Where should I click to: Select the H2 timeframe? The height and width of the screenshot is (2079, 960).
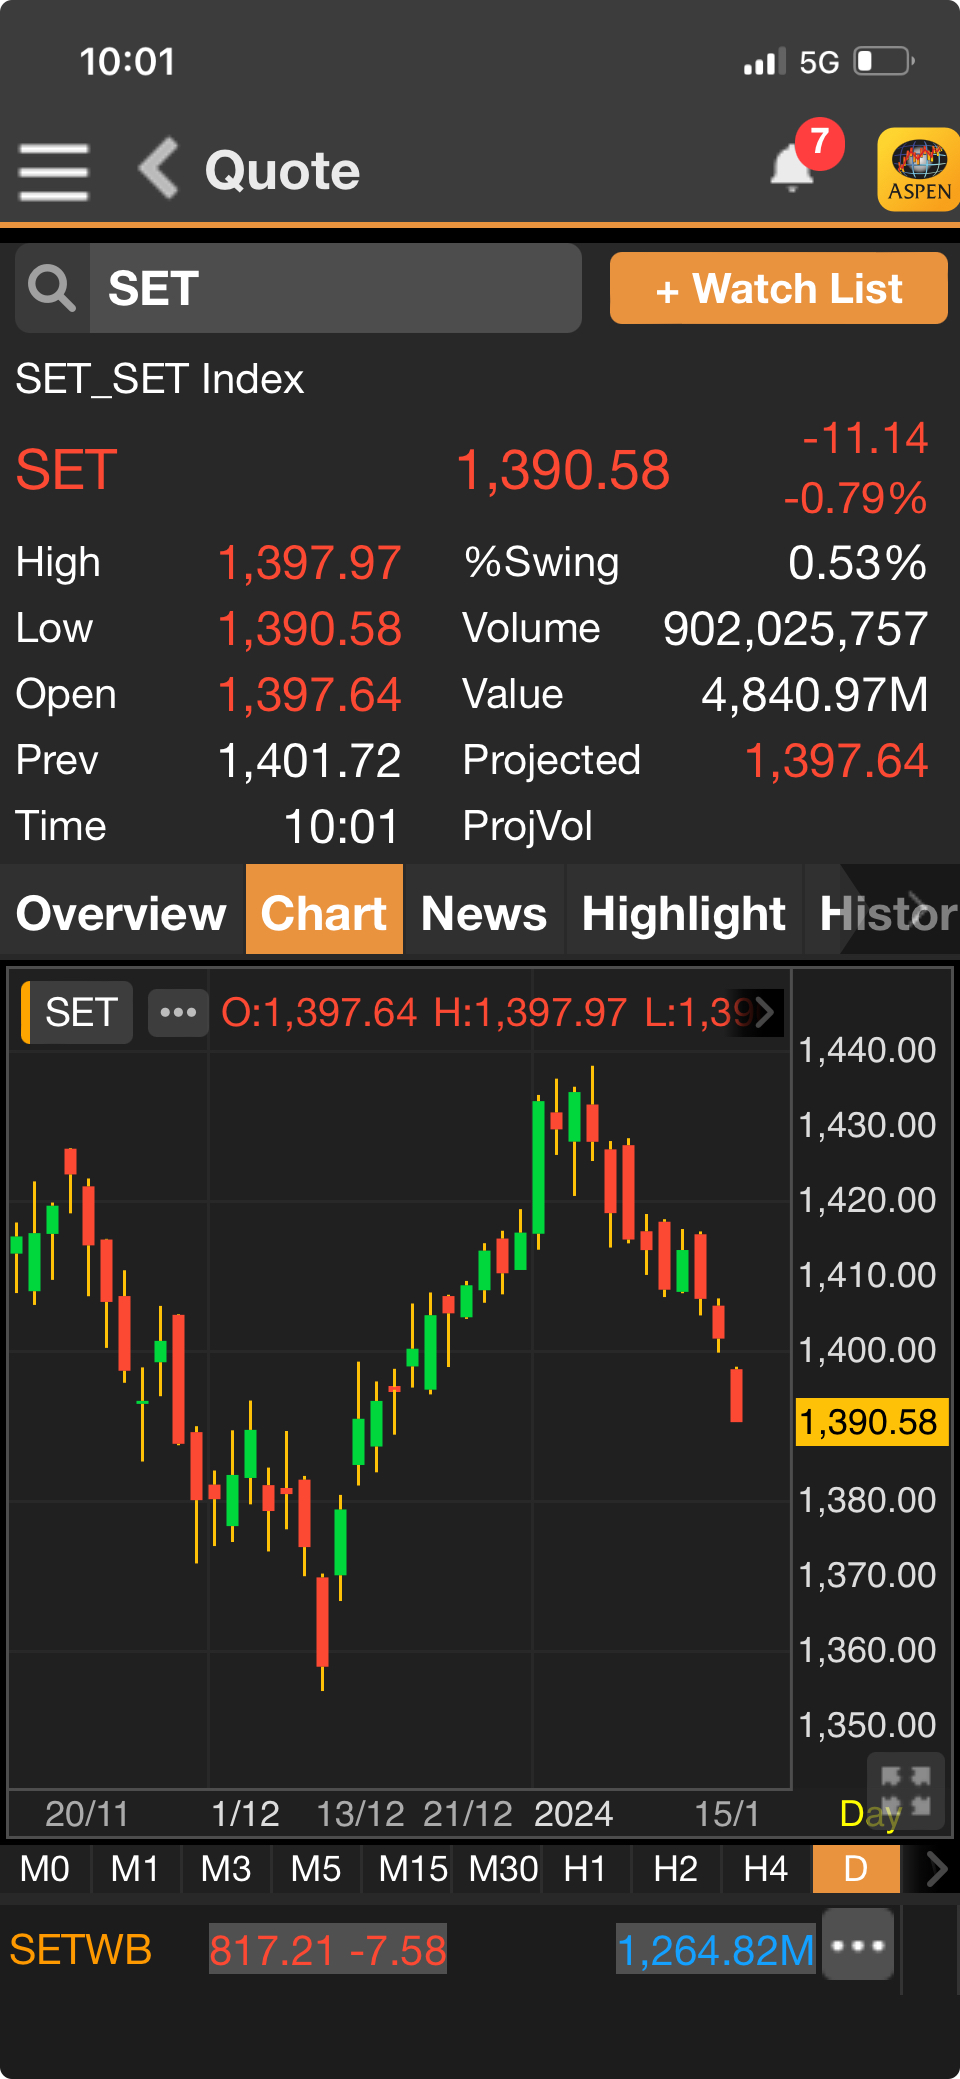pyautogui.click(x=676, y=1869)
